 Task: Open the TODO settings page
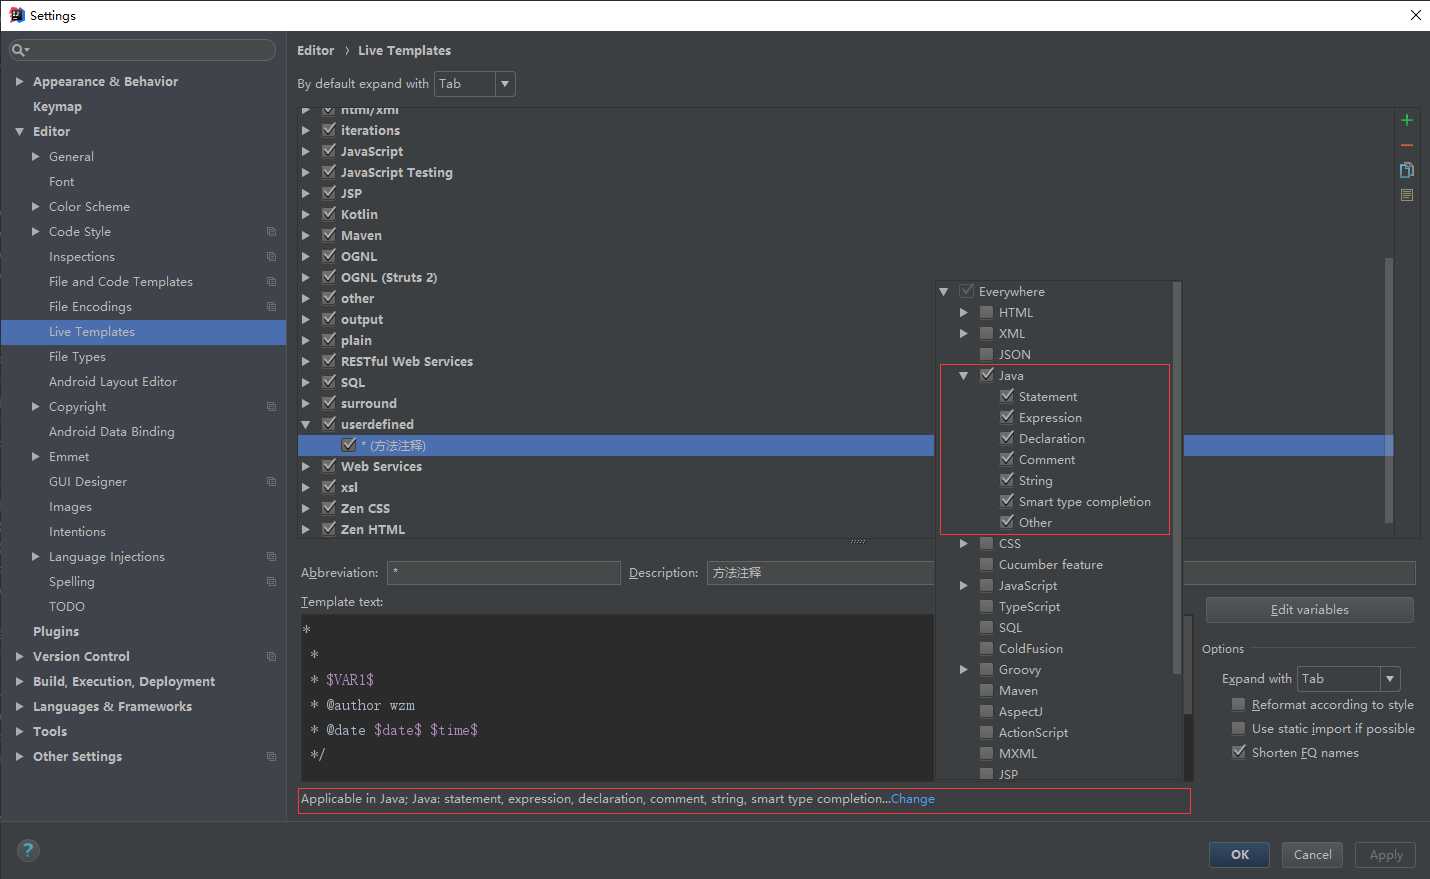pyautogui.click(x=67, y=607)
